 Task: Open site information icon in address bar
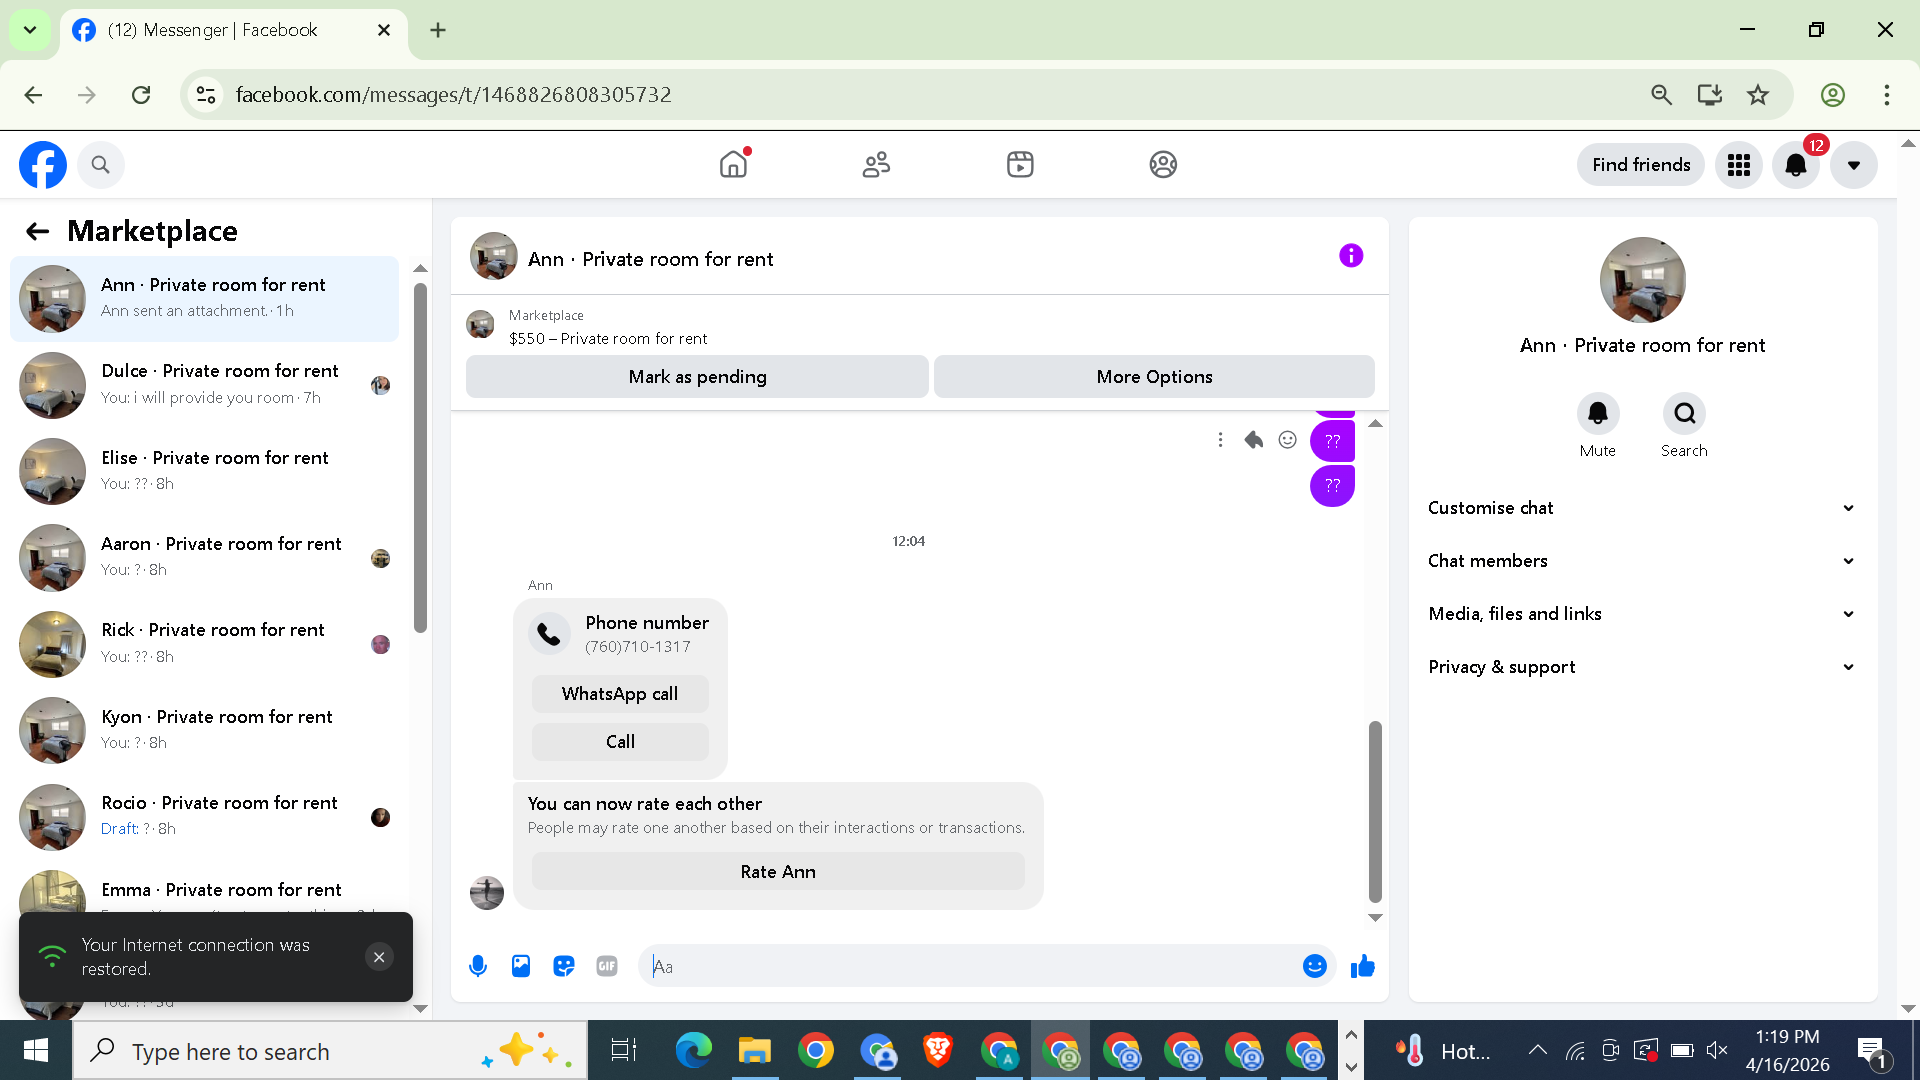(206, 95)
